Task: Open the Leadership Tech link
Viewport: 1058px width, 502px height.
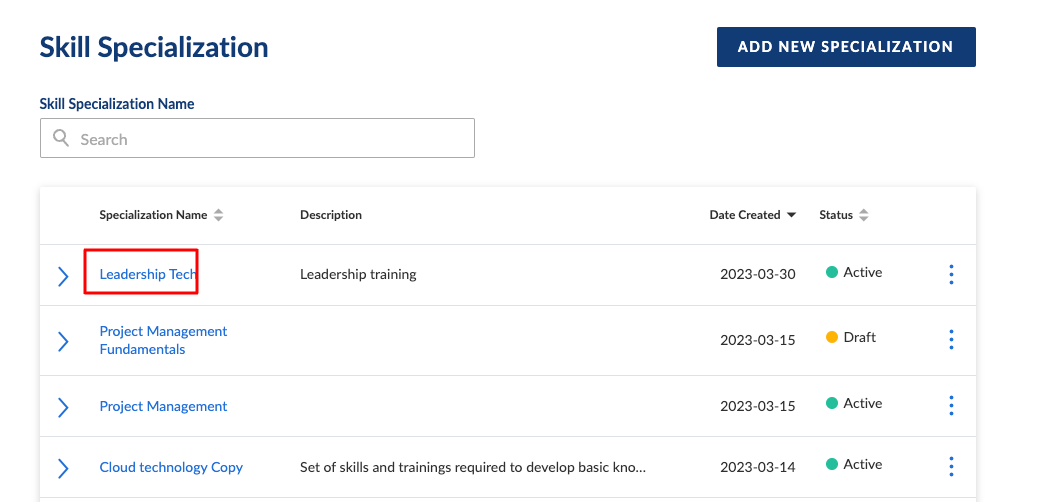Action: coord(148,274)
